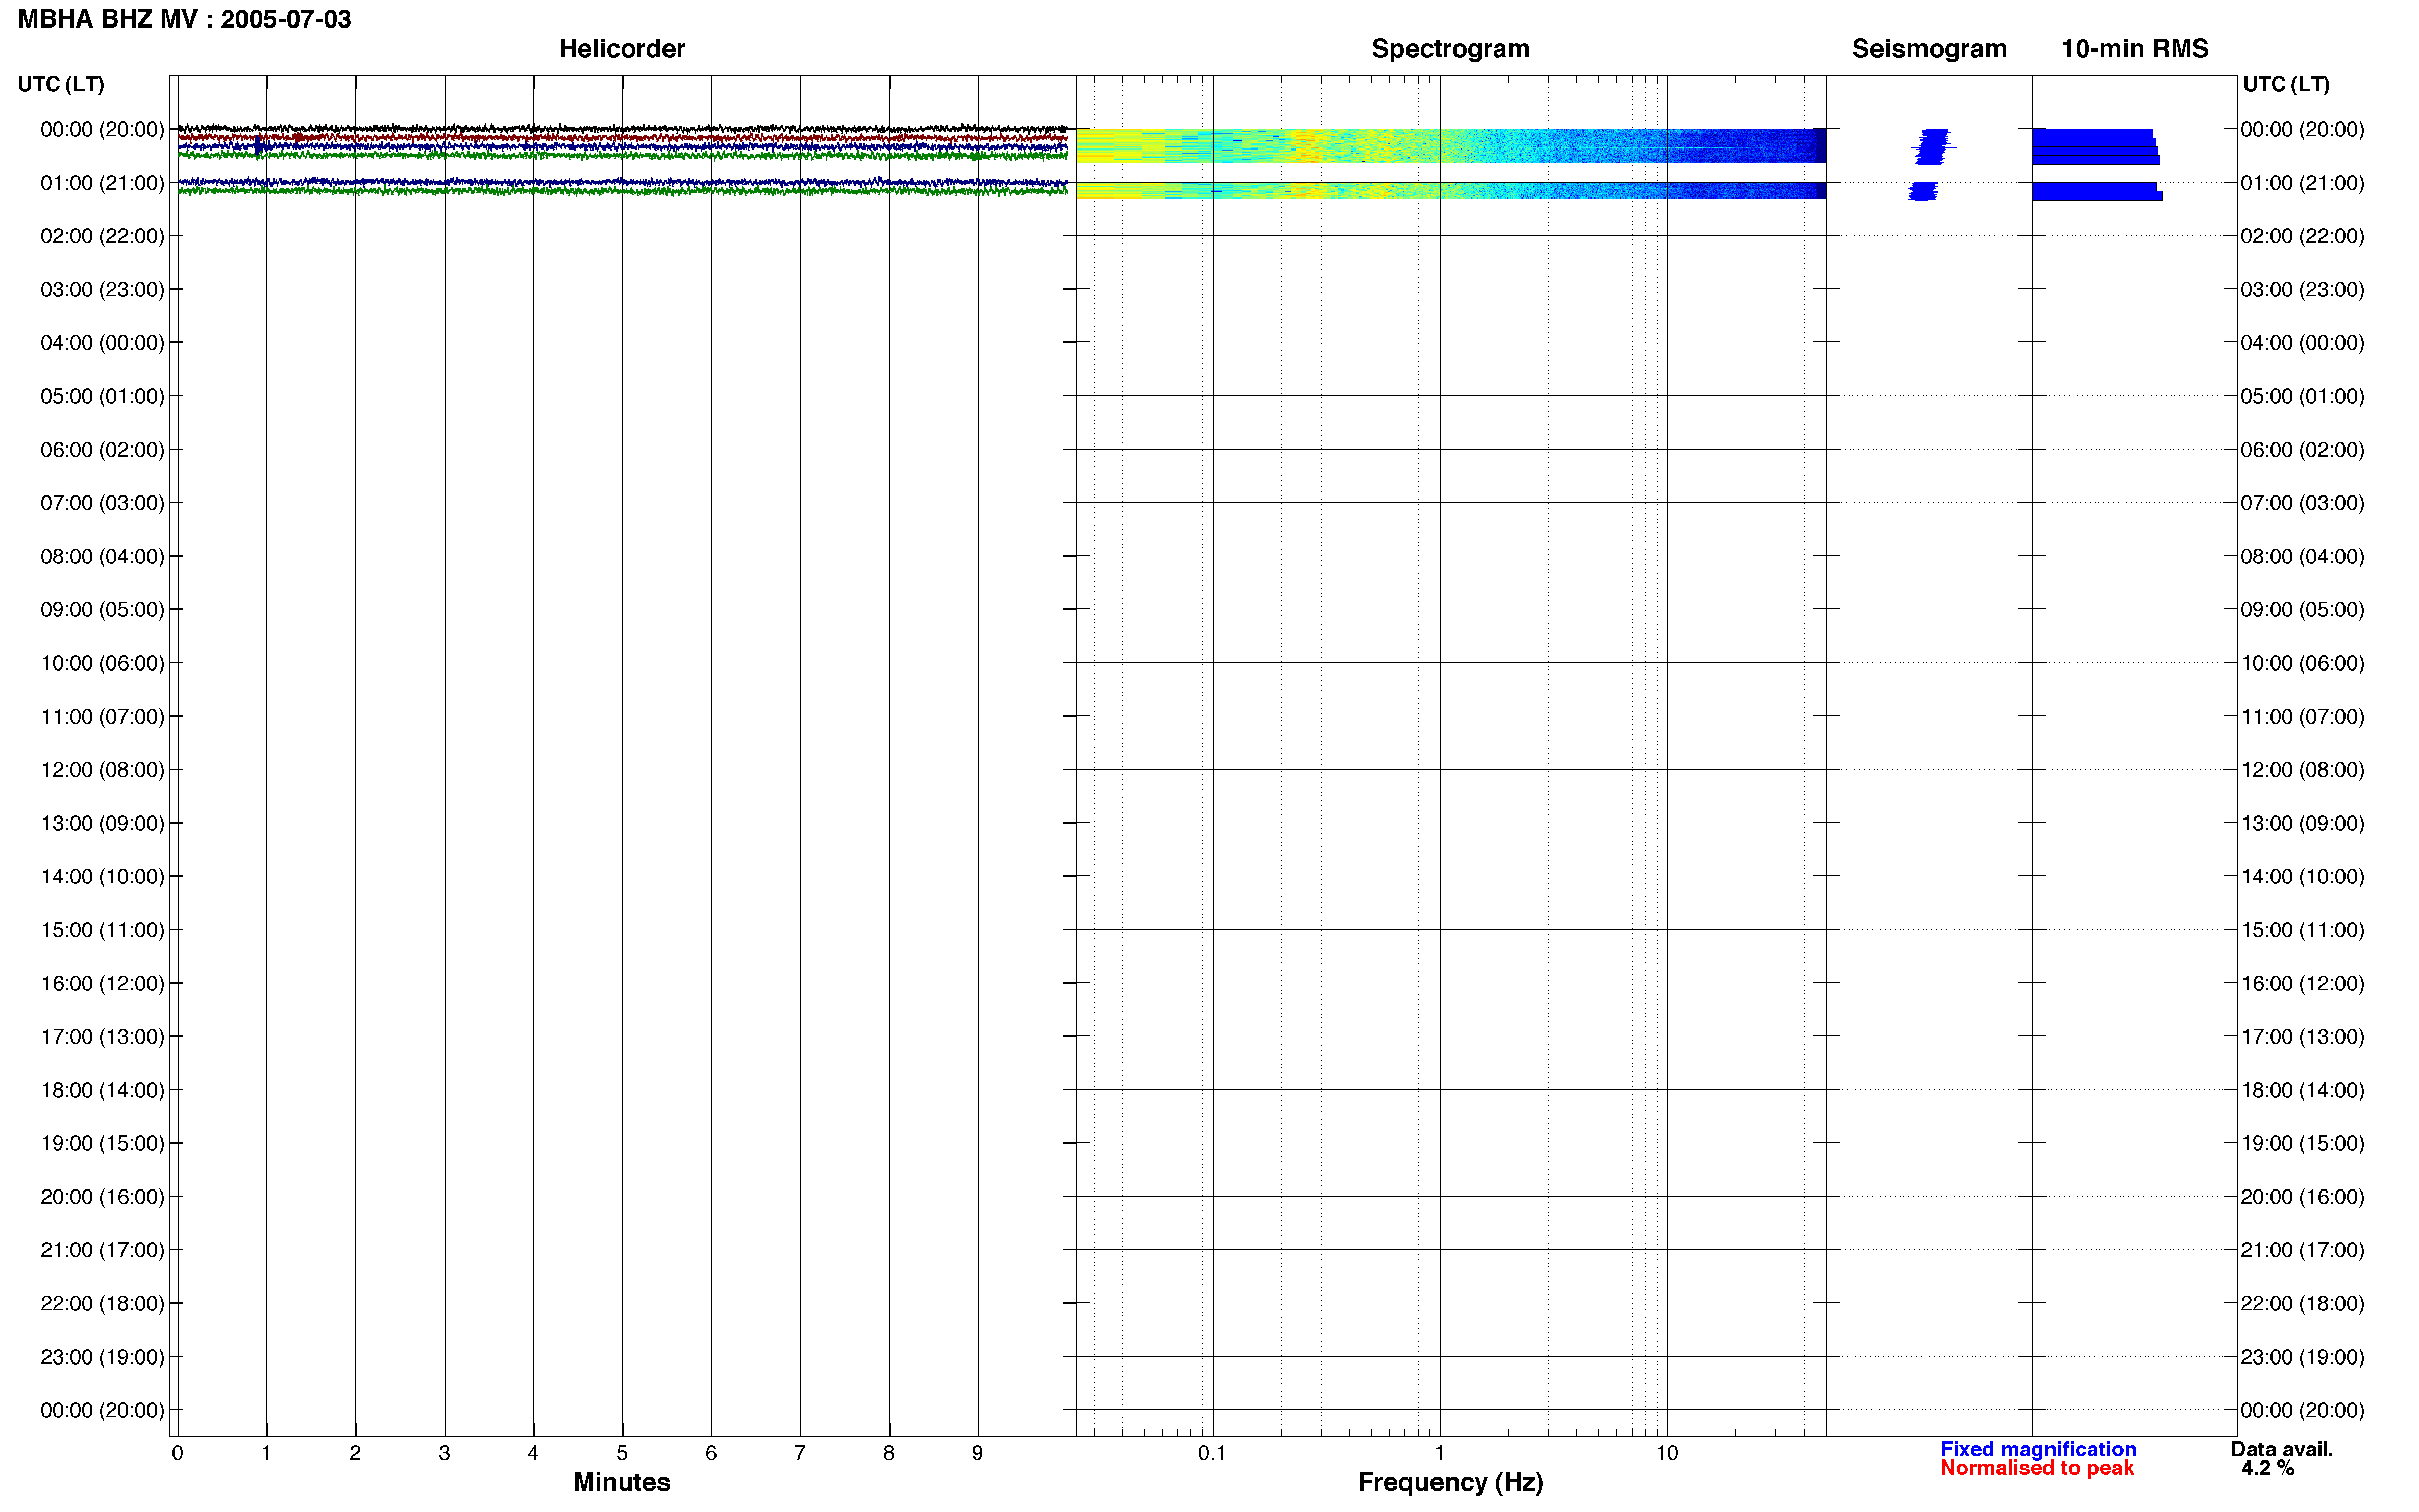Click the blue RMS bars at hour 01:00
2419x1512 pixels.
(x=2096, y=191)
